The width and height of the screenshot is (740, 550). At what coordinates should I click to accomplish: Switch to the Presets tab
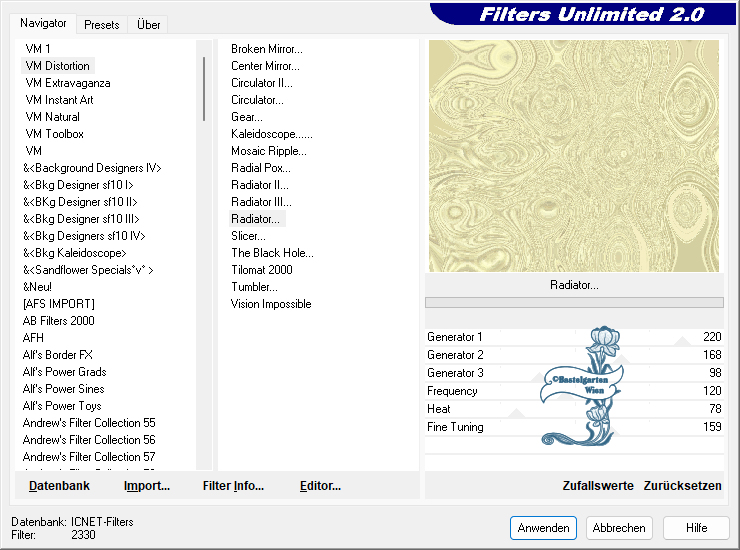[102, 24]
